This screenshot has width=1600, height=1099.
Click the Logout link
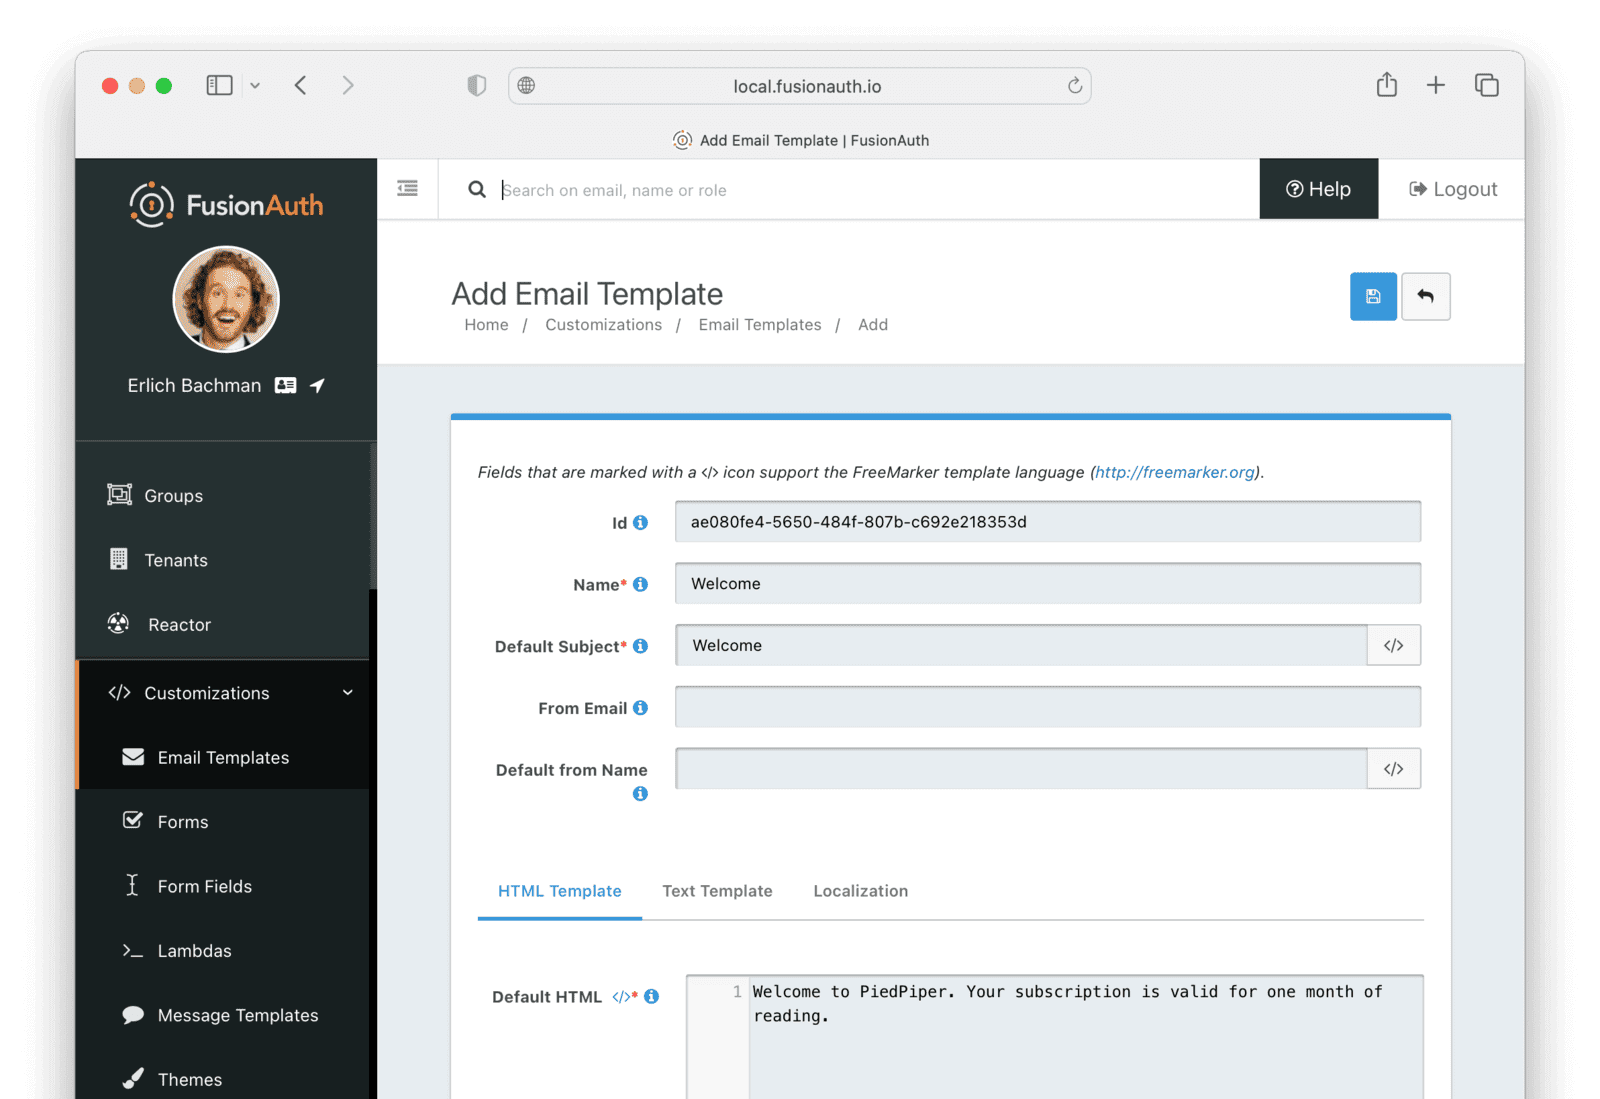coord(1453,189)
